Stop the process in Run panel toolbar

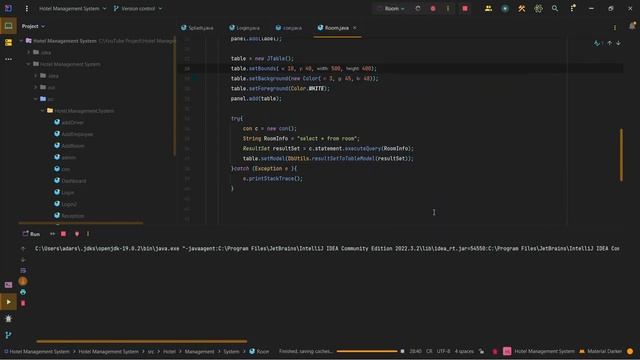coord(63,234)
